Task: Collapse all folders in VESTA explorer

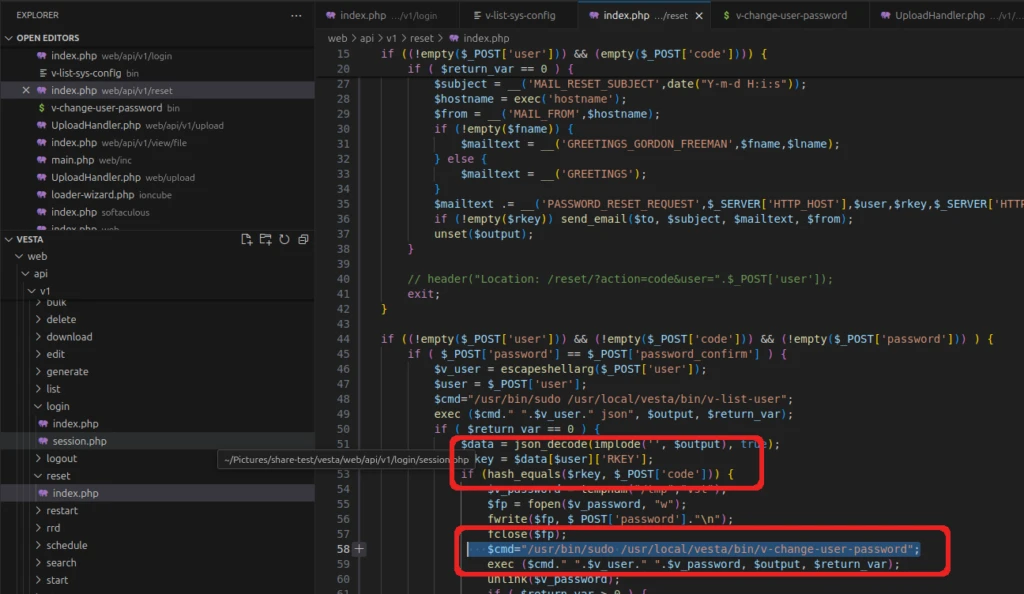Action: [x=303, y=240]
